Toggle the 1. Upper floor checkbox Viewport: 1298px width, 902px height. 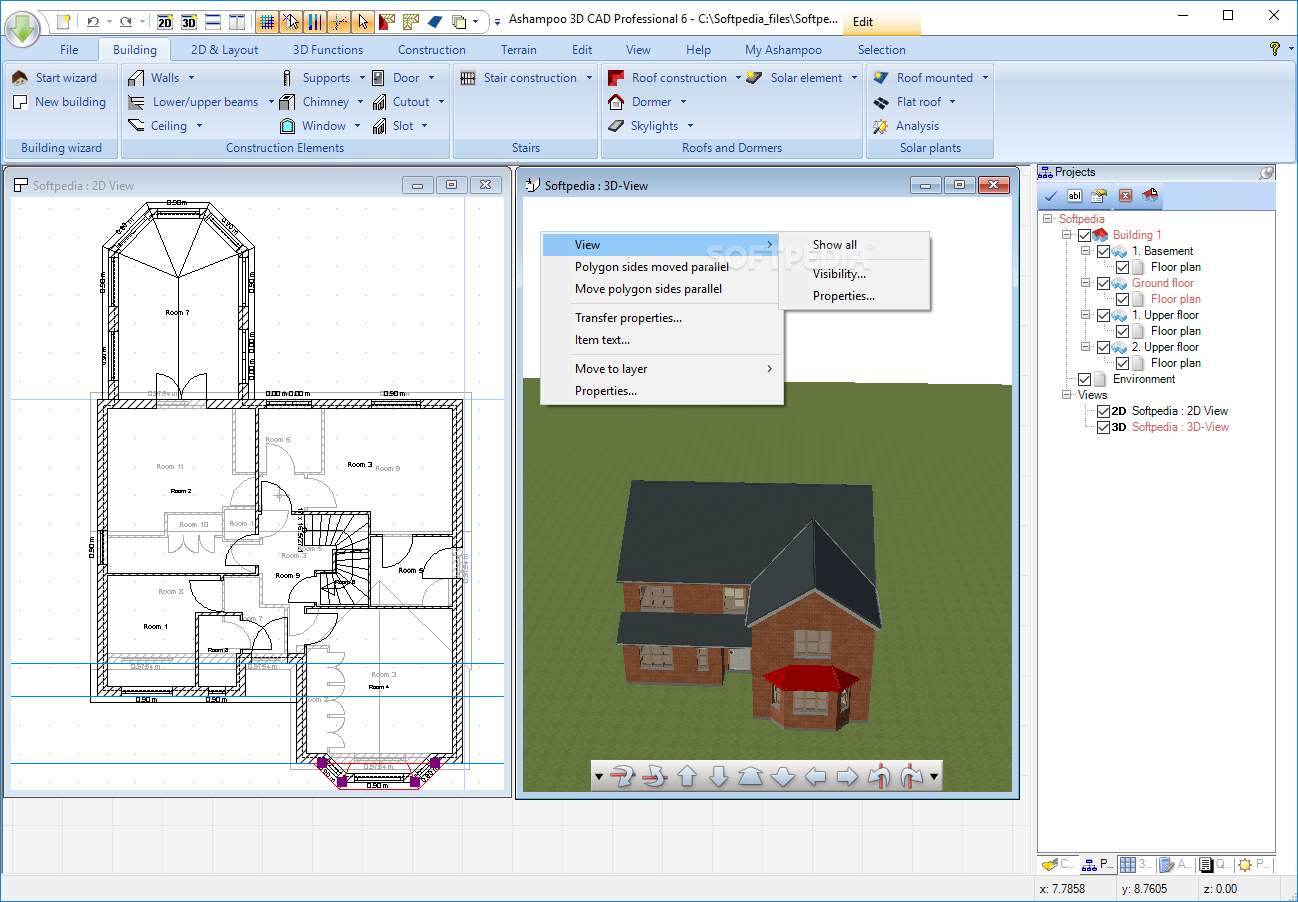coord(1103,315)
